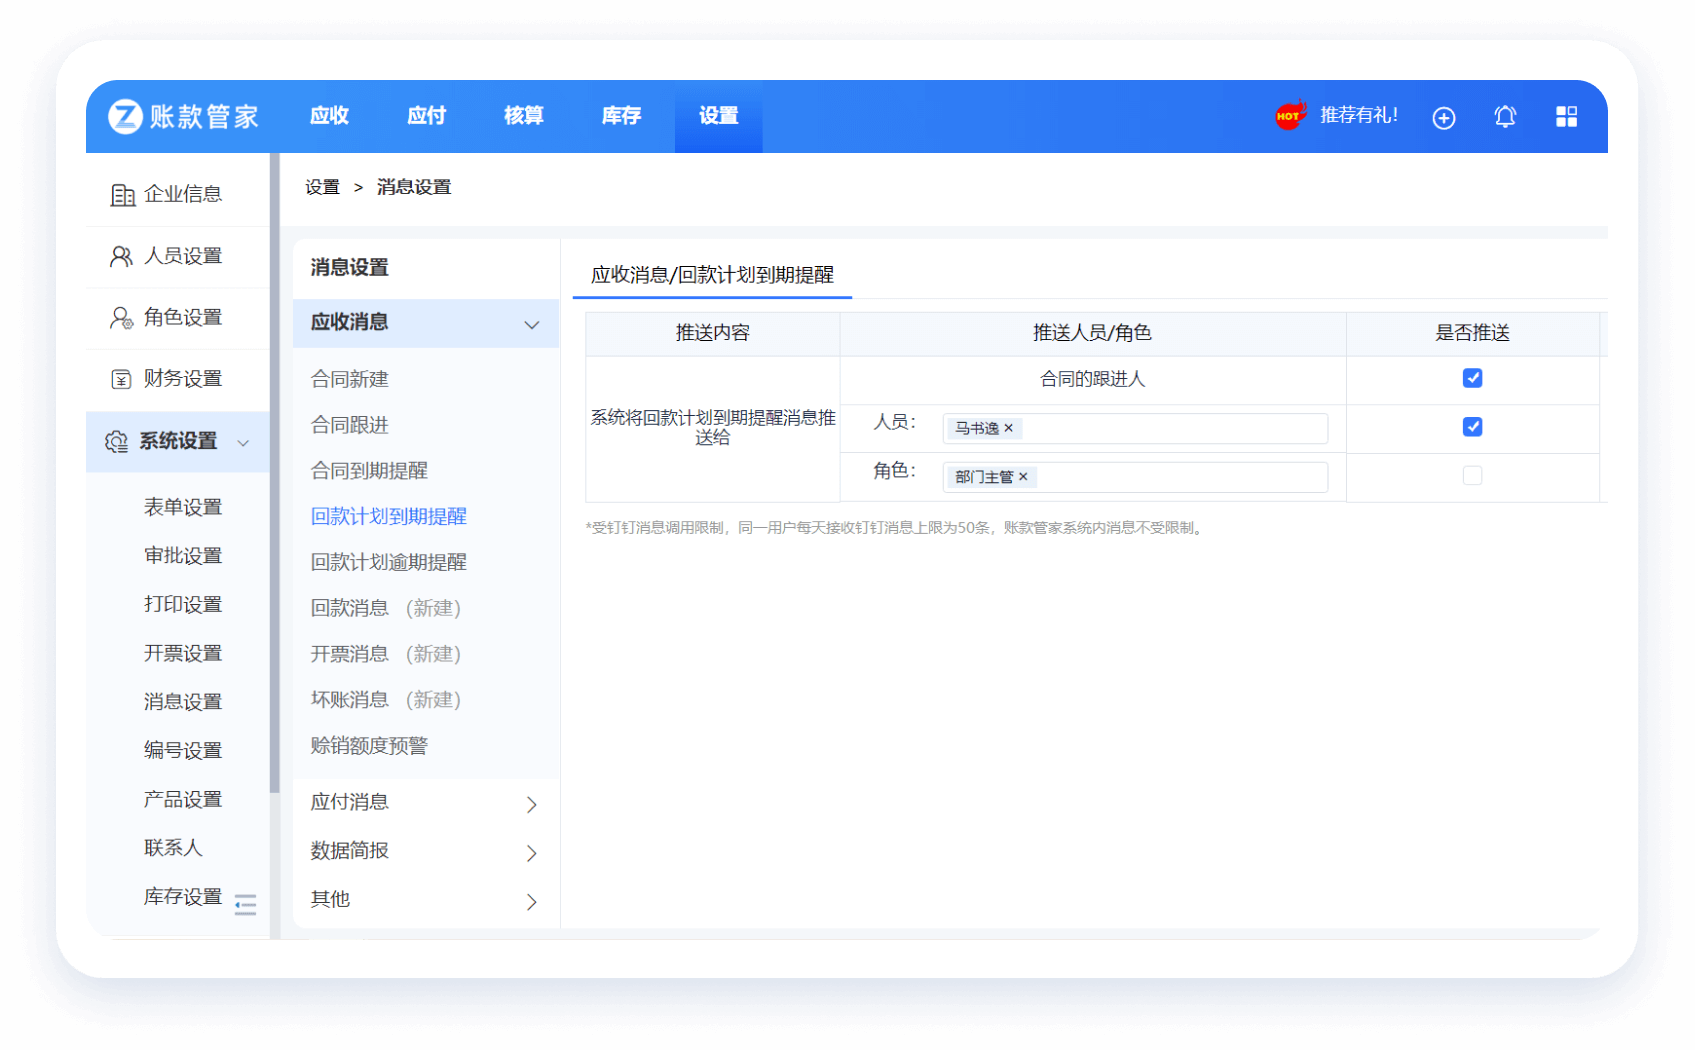Collapse sidebar with the menu-fold icon
This screenshot has height=1050, width=1695.
point(245,905)
